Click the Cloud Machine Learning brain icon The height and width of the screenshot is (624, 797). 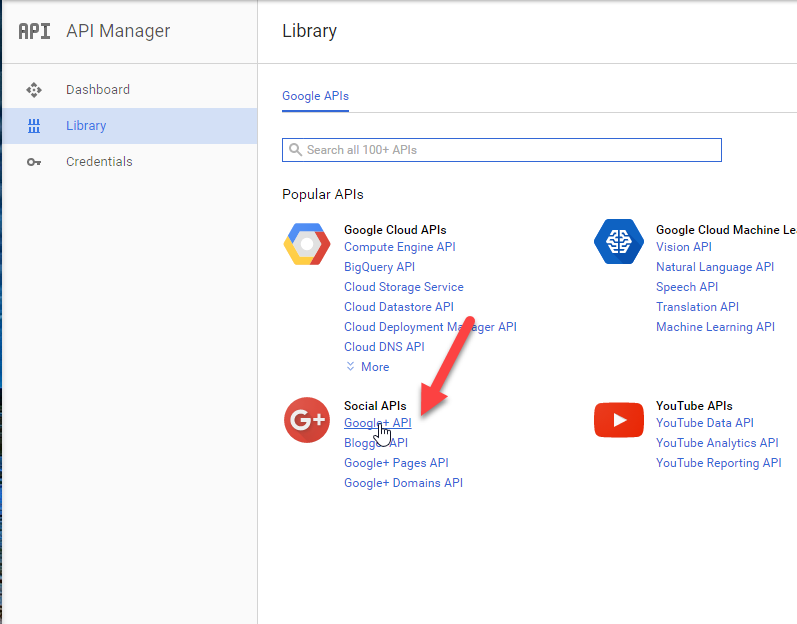(619, 241)
